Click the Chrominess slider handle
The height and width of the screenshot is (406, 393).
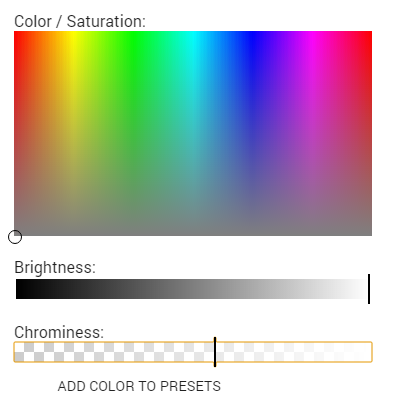[215, 352]
